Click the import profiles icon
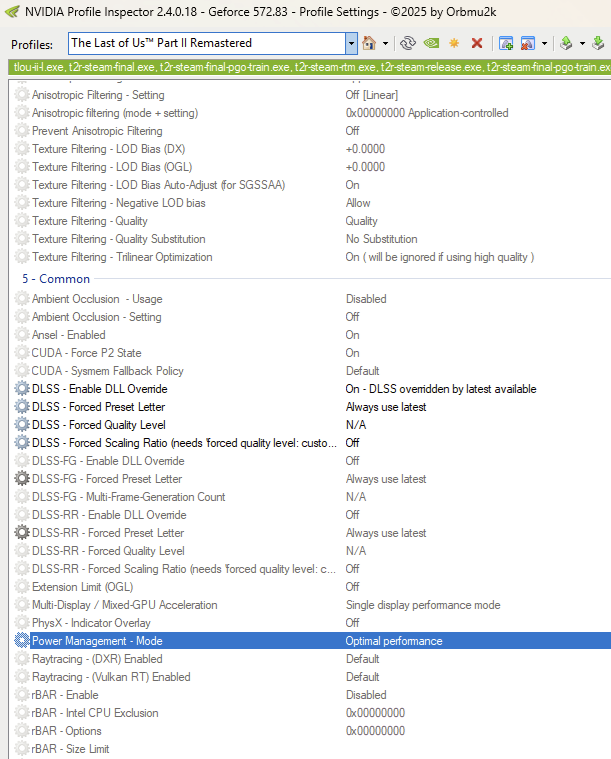 click(x=597, y=43)
